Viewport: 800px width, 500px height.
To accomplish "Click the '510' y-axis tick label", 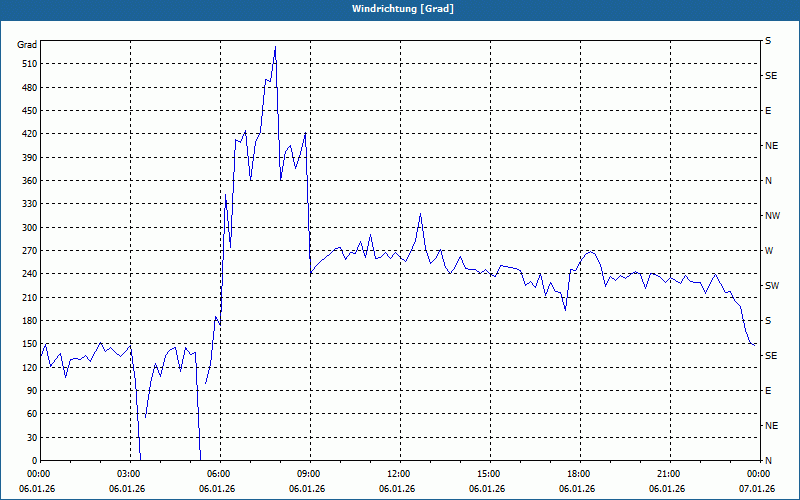I will 30,64.
